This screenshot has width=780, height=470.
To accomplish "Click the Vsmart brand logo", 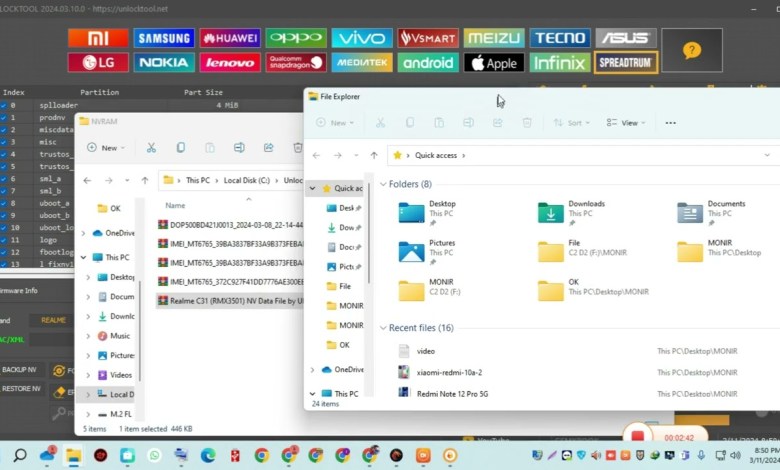I will pyautogui.click(x=428, y=38).
